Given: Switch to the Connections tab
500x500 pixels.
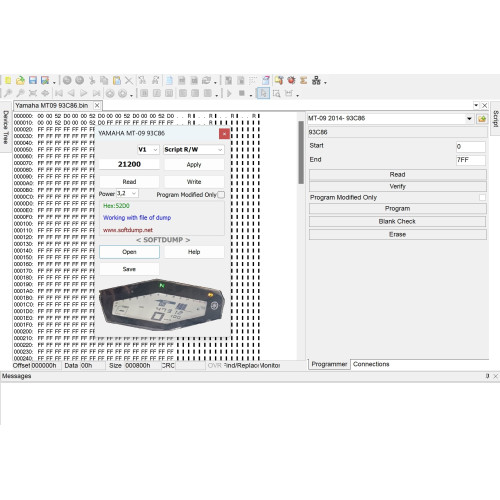Looking at the screenshot, I should click(371, 364).
